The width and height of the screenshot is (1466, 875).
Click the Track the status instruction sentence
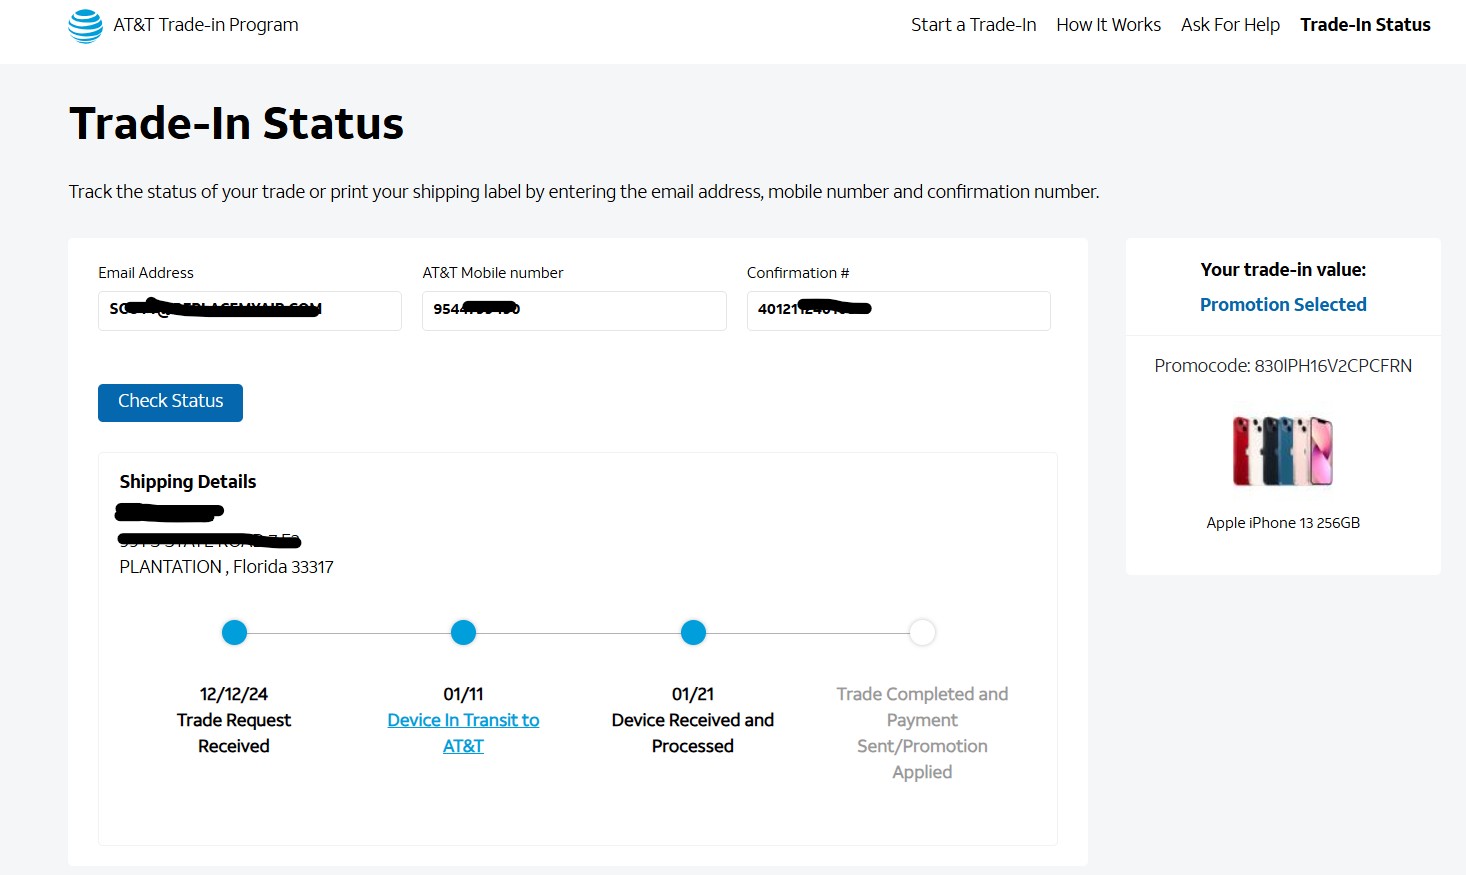pyautogui.click(x=584, y=192)
